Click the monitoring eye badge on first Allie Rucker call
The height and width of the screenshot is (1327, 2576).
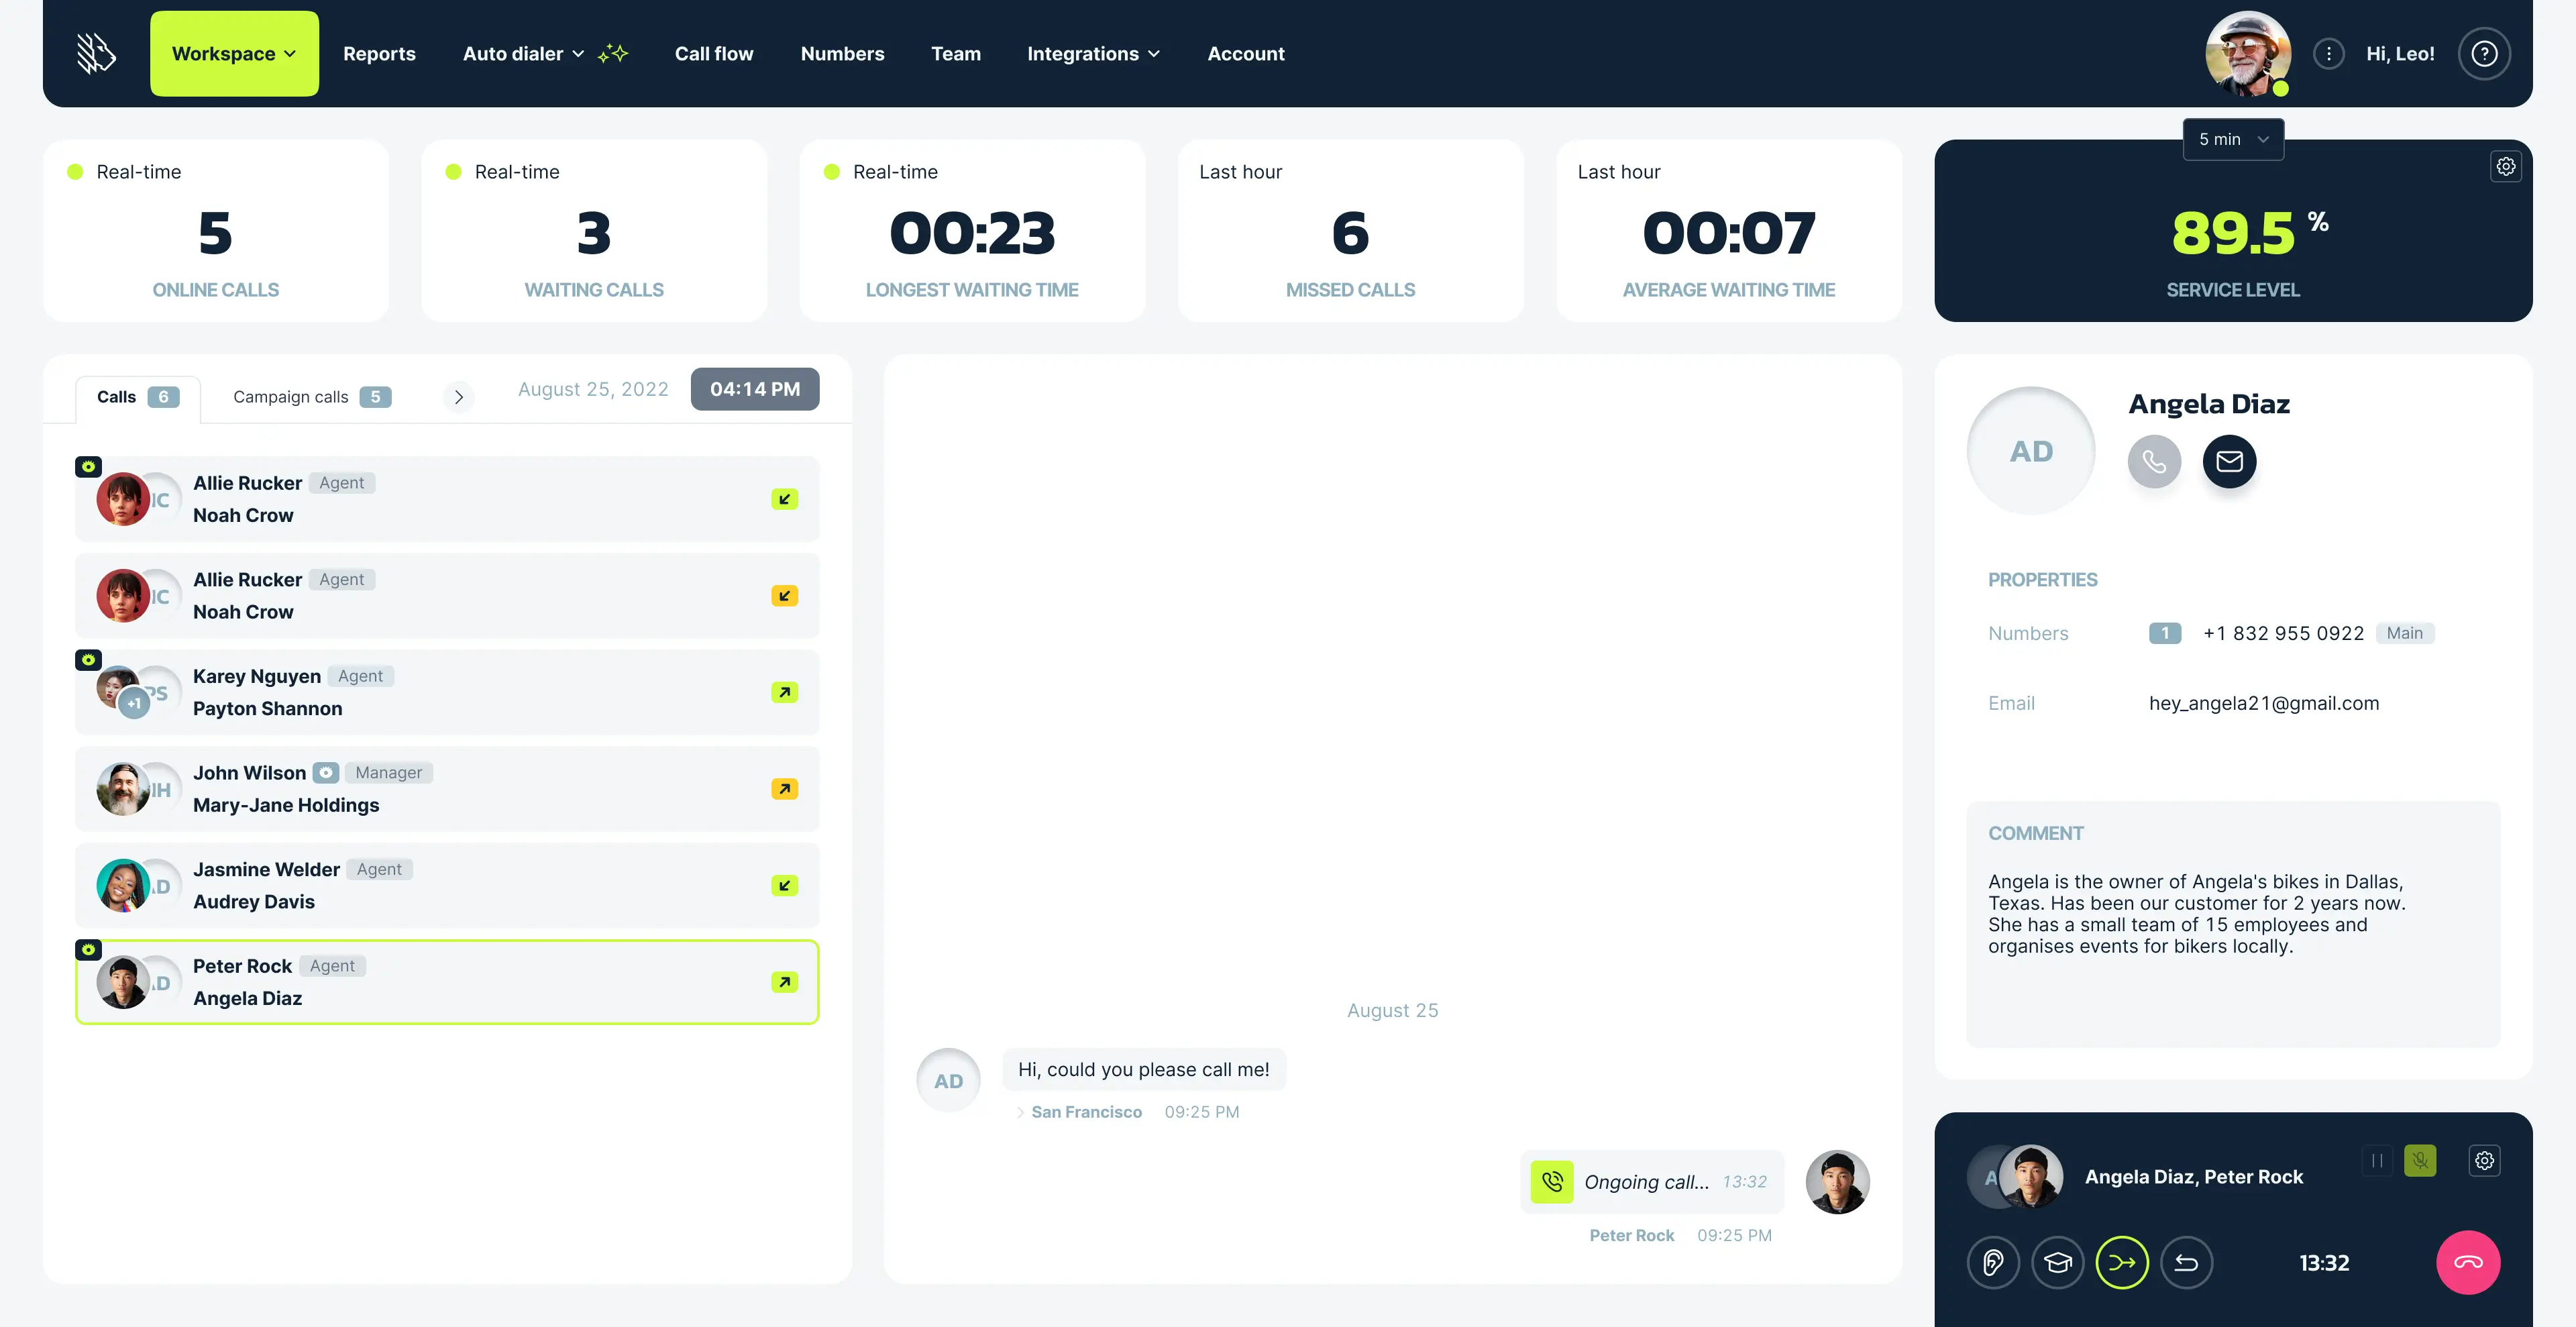(x=88, y=467)
